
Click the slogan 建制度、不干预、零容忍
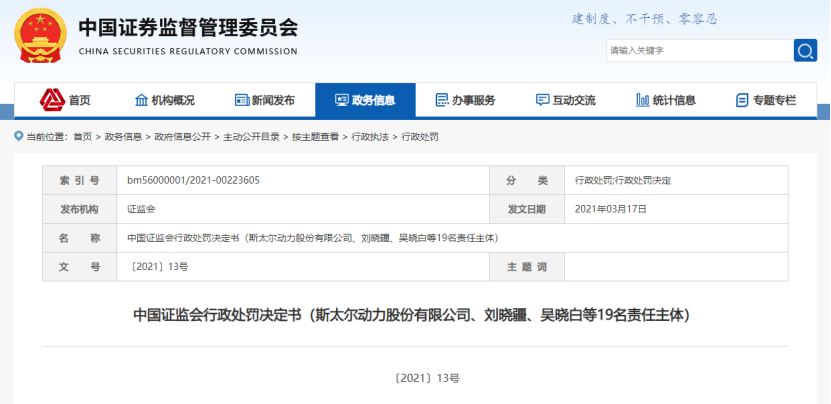(644, 19)
